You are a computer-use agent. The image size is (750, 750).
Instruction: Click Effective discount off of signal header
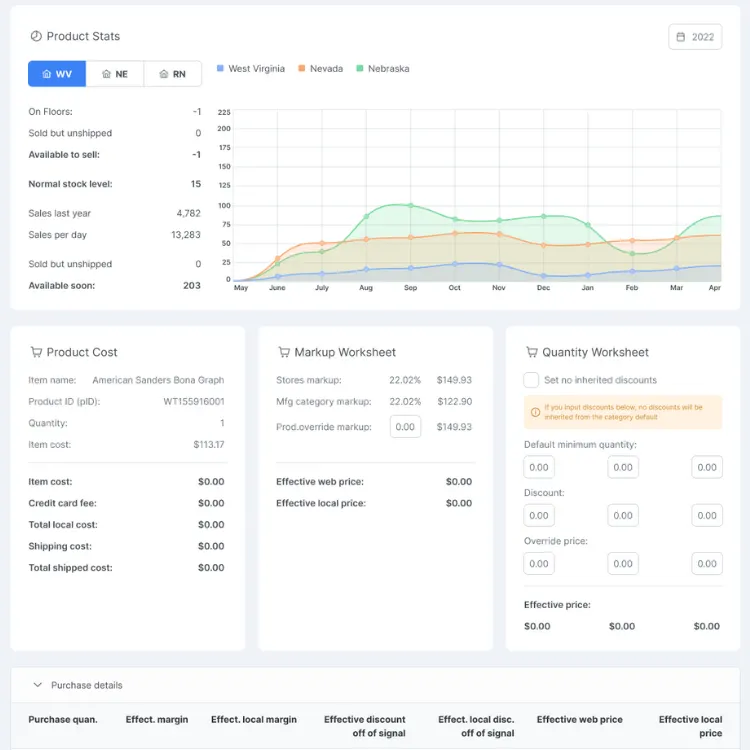pyautogui.click(x=365, y=726)
